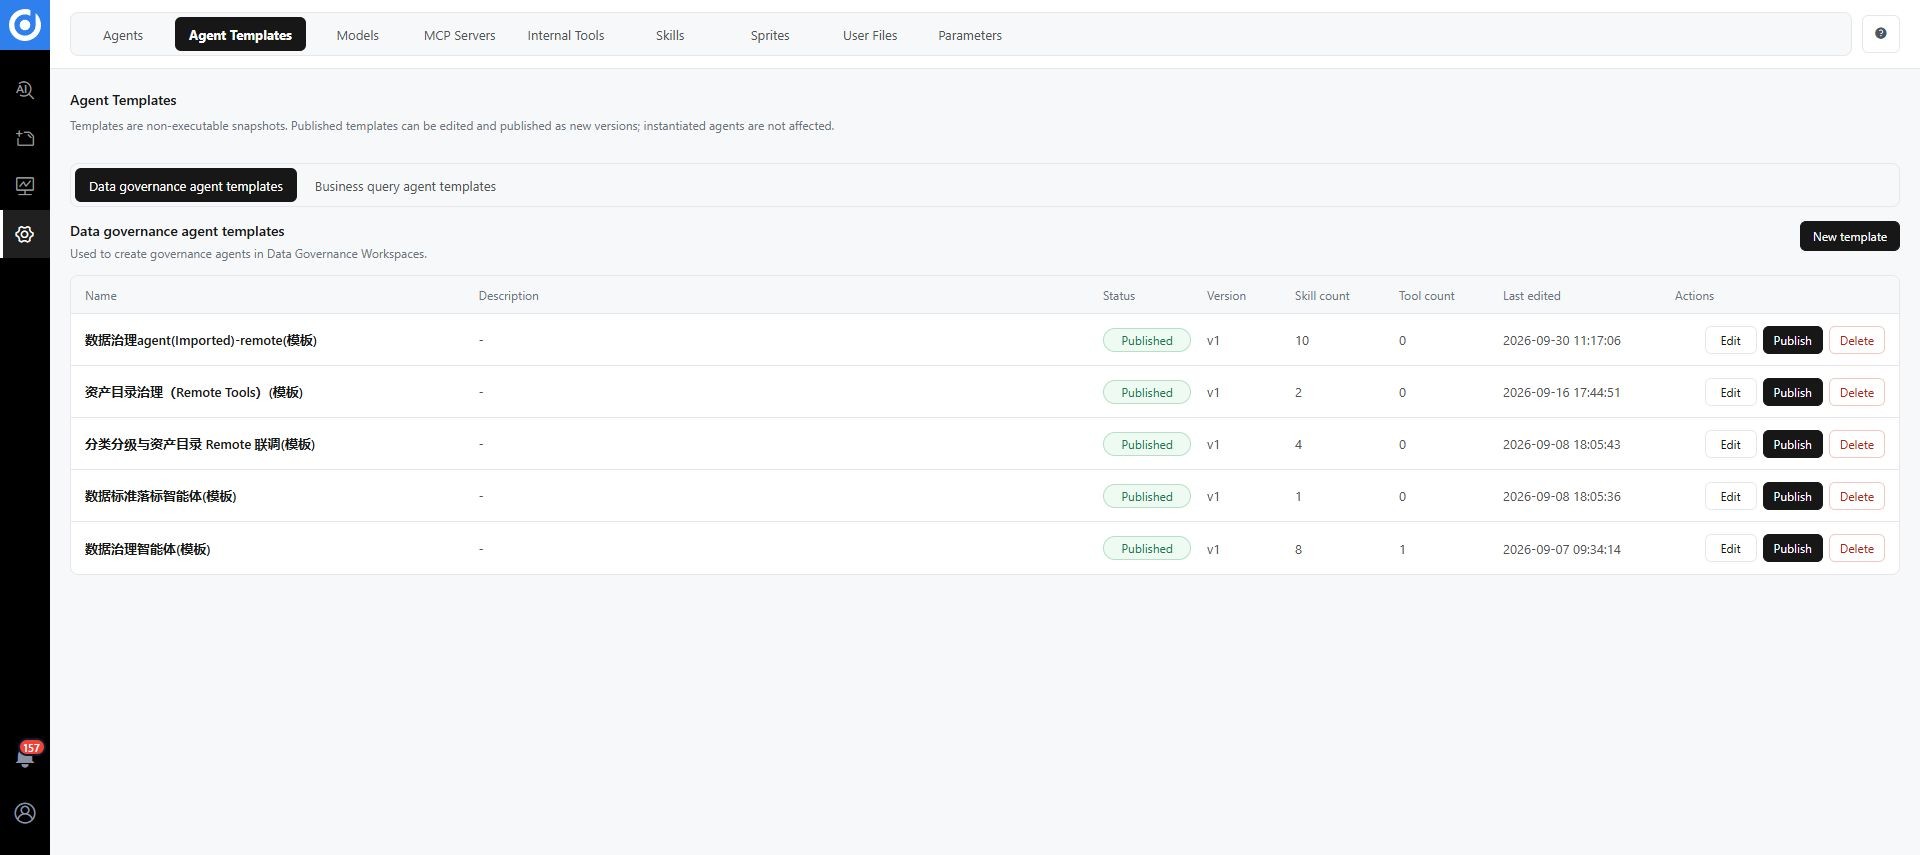Publish 数据标准落标智能体(模板) template
The width and height of the screenshot is (1920, 855).
point(1792,496)
